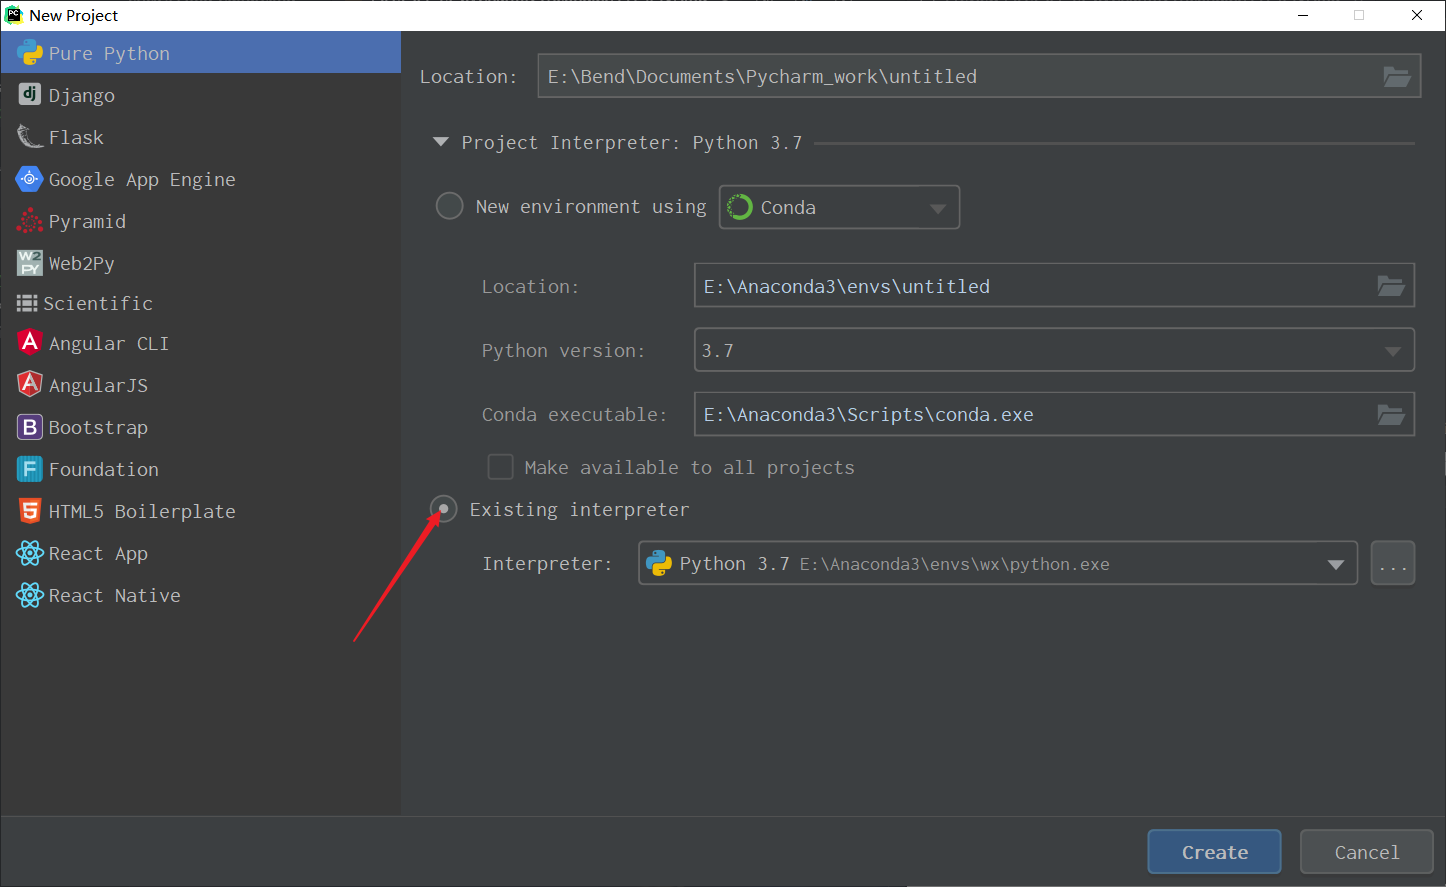
Task: Choose React App project type
Action: pyautogui.click(x=201, y=553)
